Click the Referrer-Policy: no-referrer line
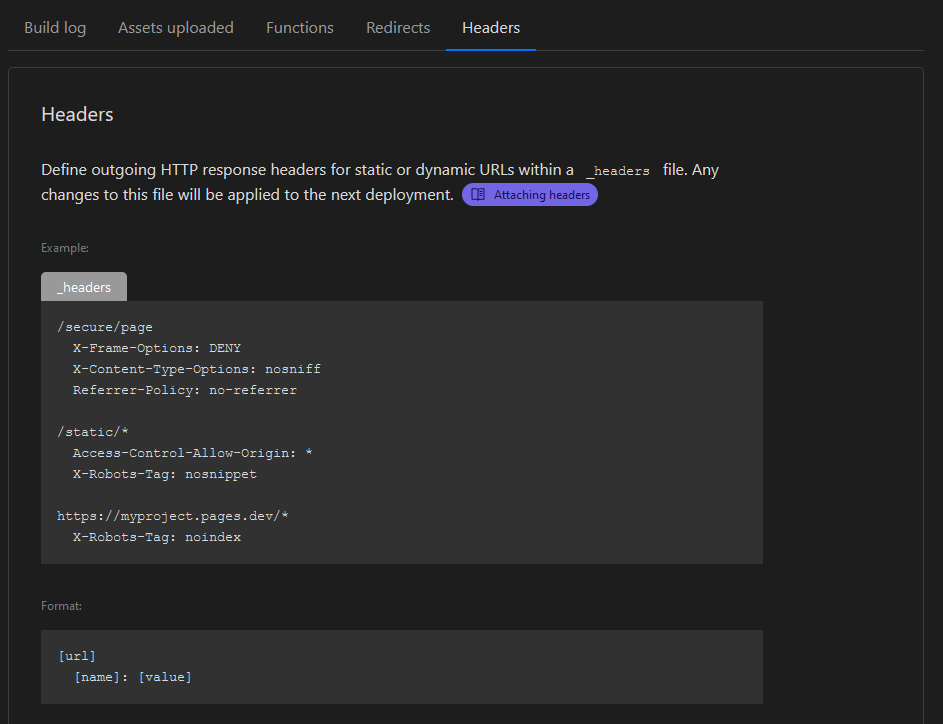The height and width of the screenshot is (724, 943). tap(185, 390)
